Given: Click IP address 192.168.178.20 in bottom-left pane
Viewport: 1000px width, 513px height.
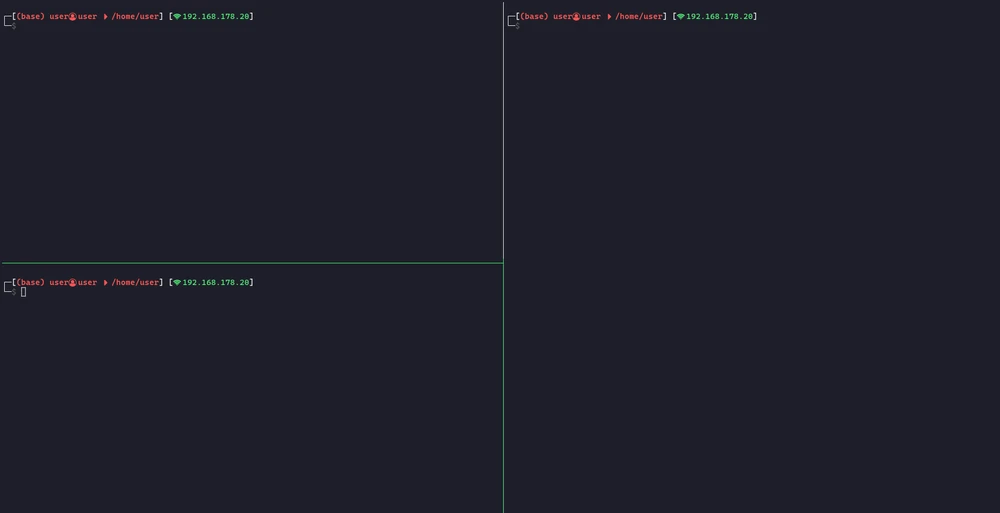Looking at the screenshot, I should tap(216, 283).
